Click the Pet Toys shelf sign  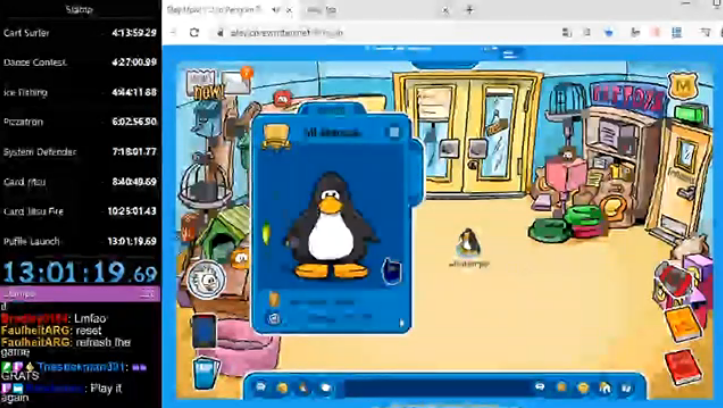click(628, 98)
